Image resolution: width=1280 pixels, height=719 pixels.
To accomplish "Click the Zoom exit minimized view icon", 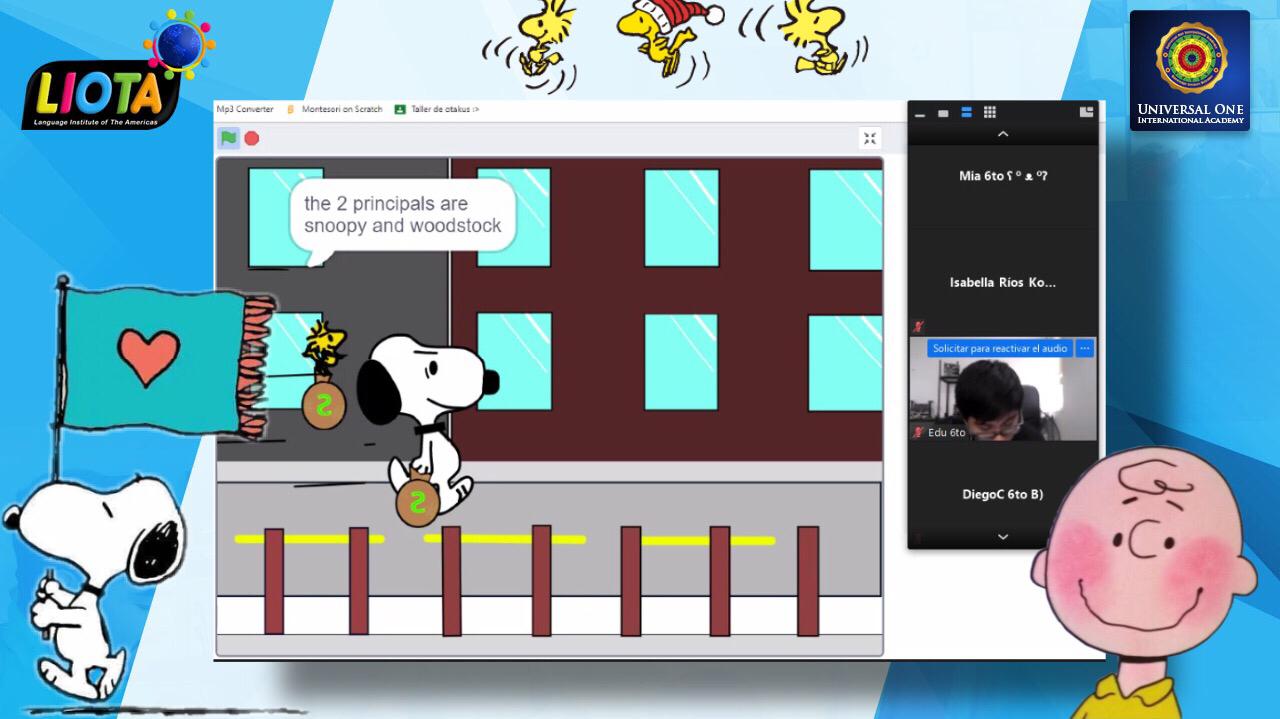I will click(1086, 112).
